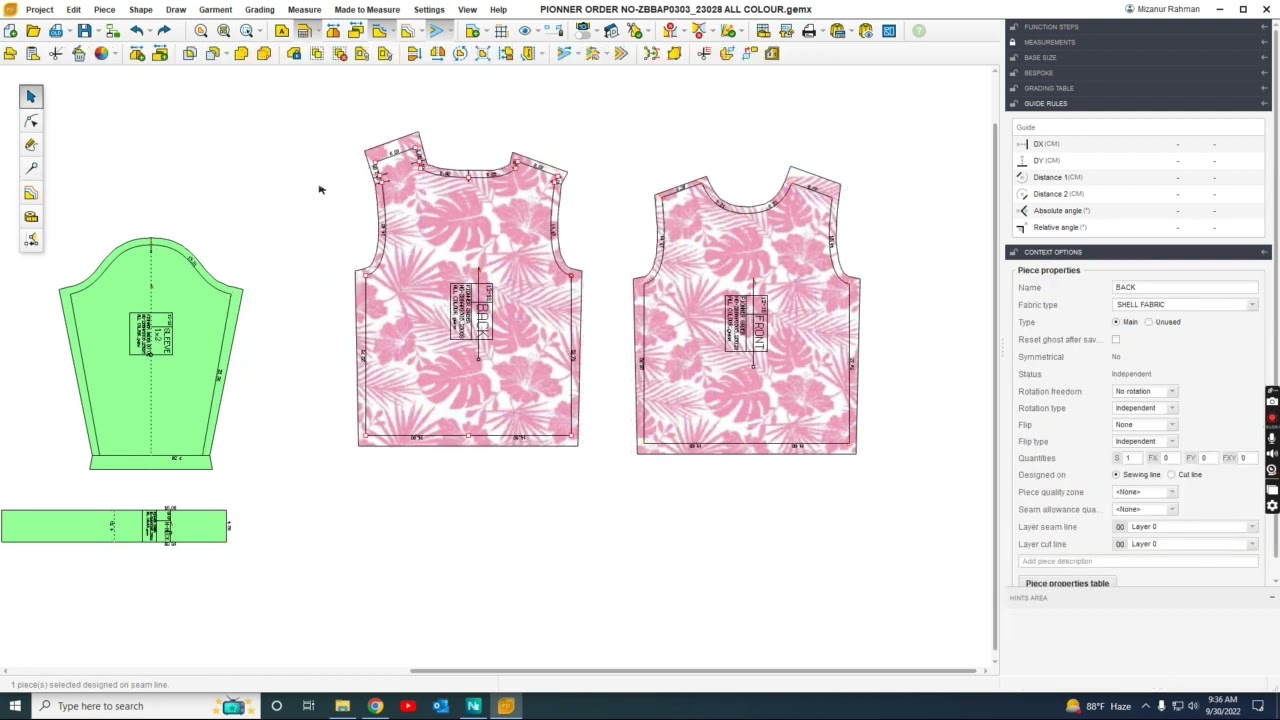Save the project with the floppy disk icon
This screenshot has height=720, width=1280.
[85, 31]
